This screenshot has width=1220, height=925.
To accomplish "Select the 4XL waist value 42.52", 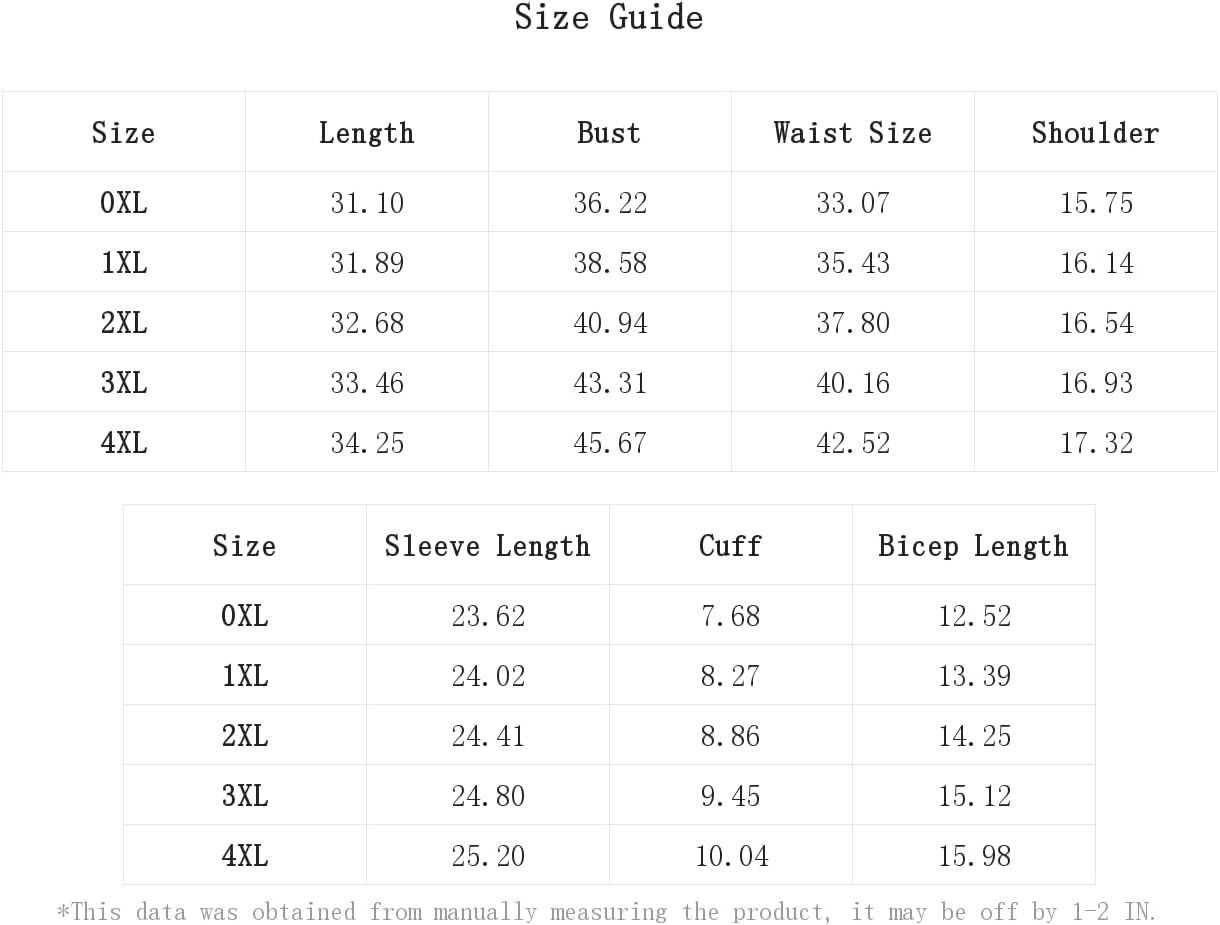I will tap(853, 443).
